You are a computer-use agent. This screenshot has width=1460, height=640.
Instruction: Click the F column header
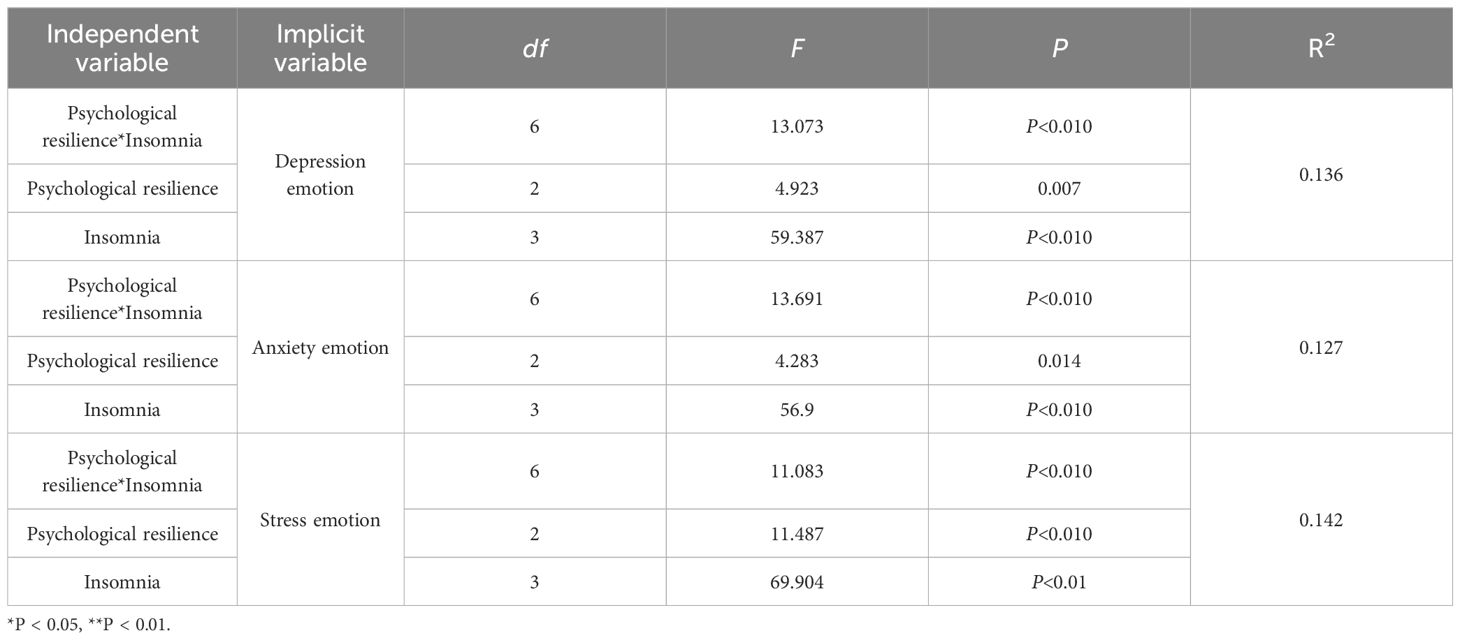797,48
